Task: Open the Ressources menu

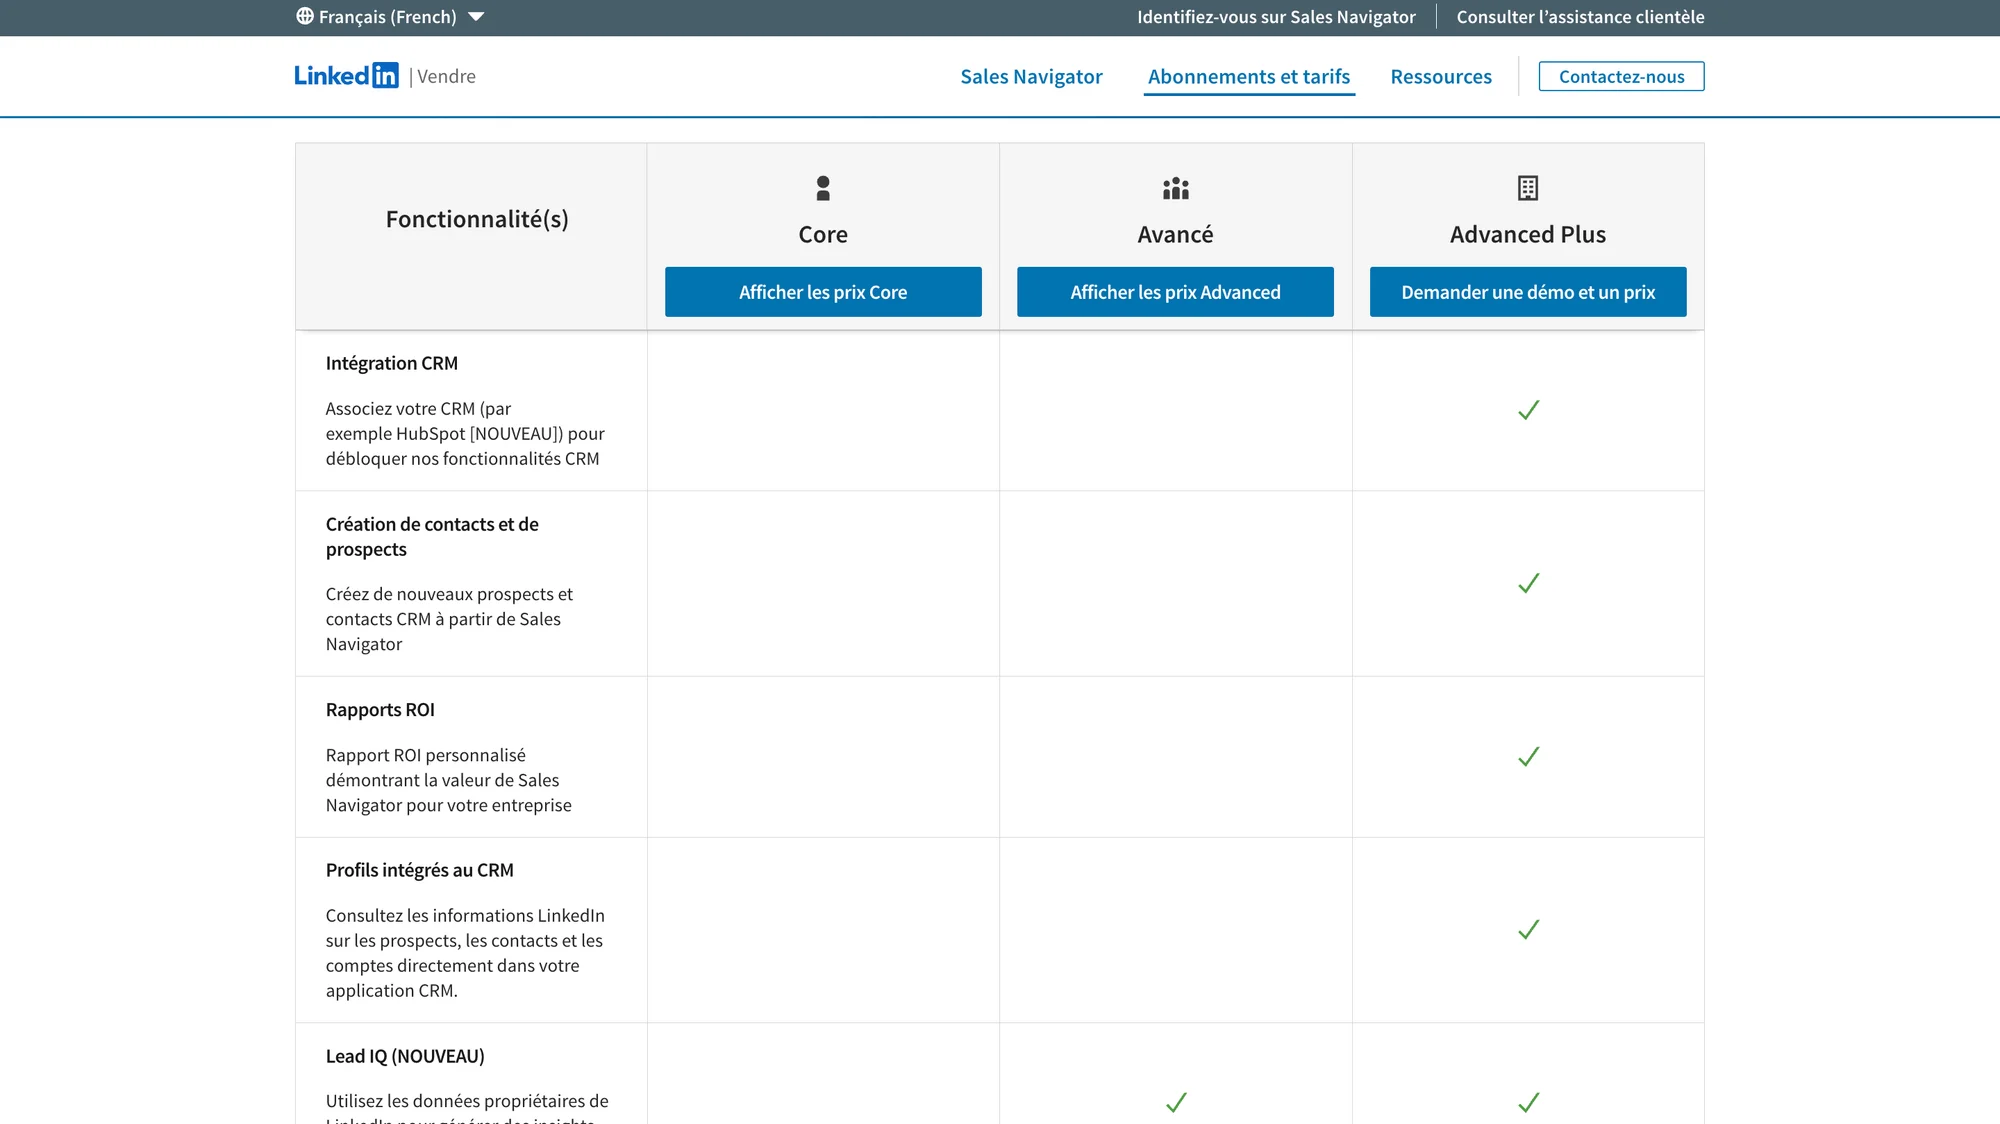Action: [1441, 77]
